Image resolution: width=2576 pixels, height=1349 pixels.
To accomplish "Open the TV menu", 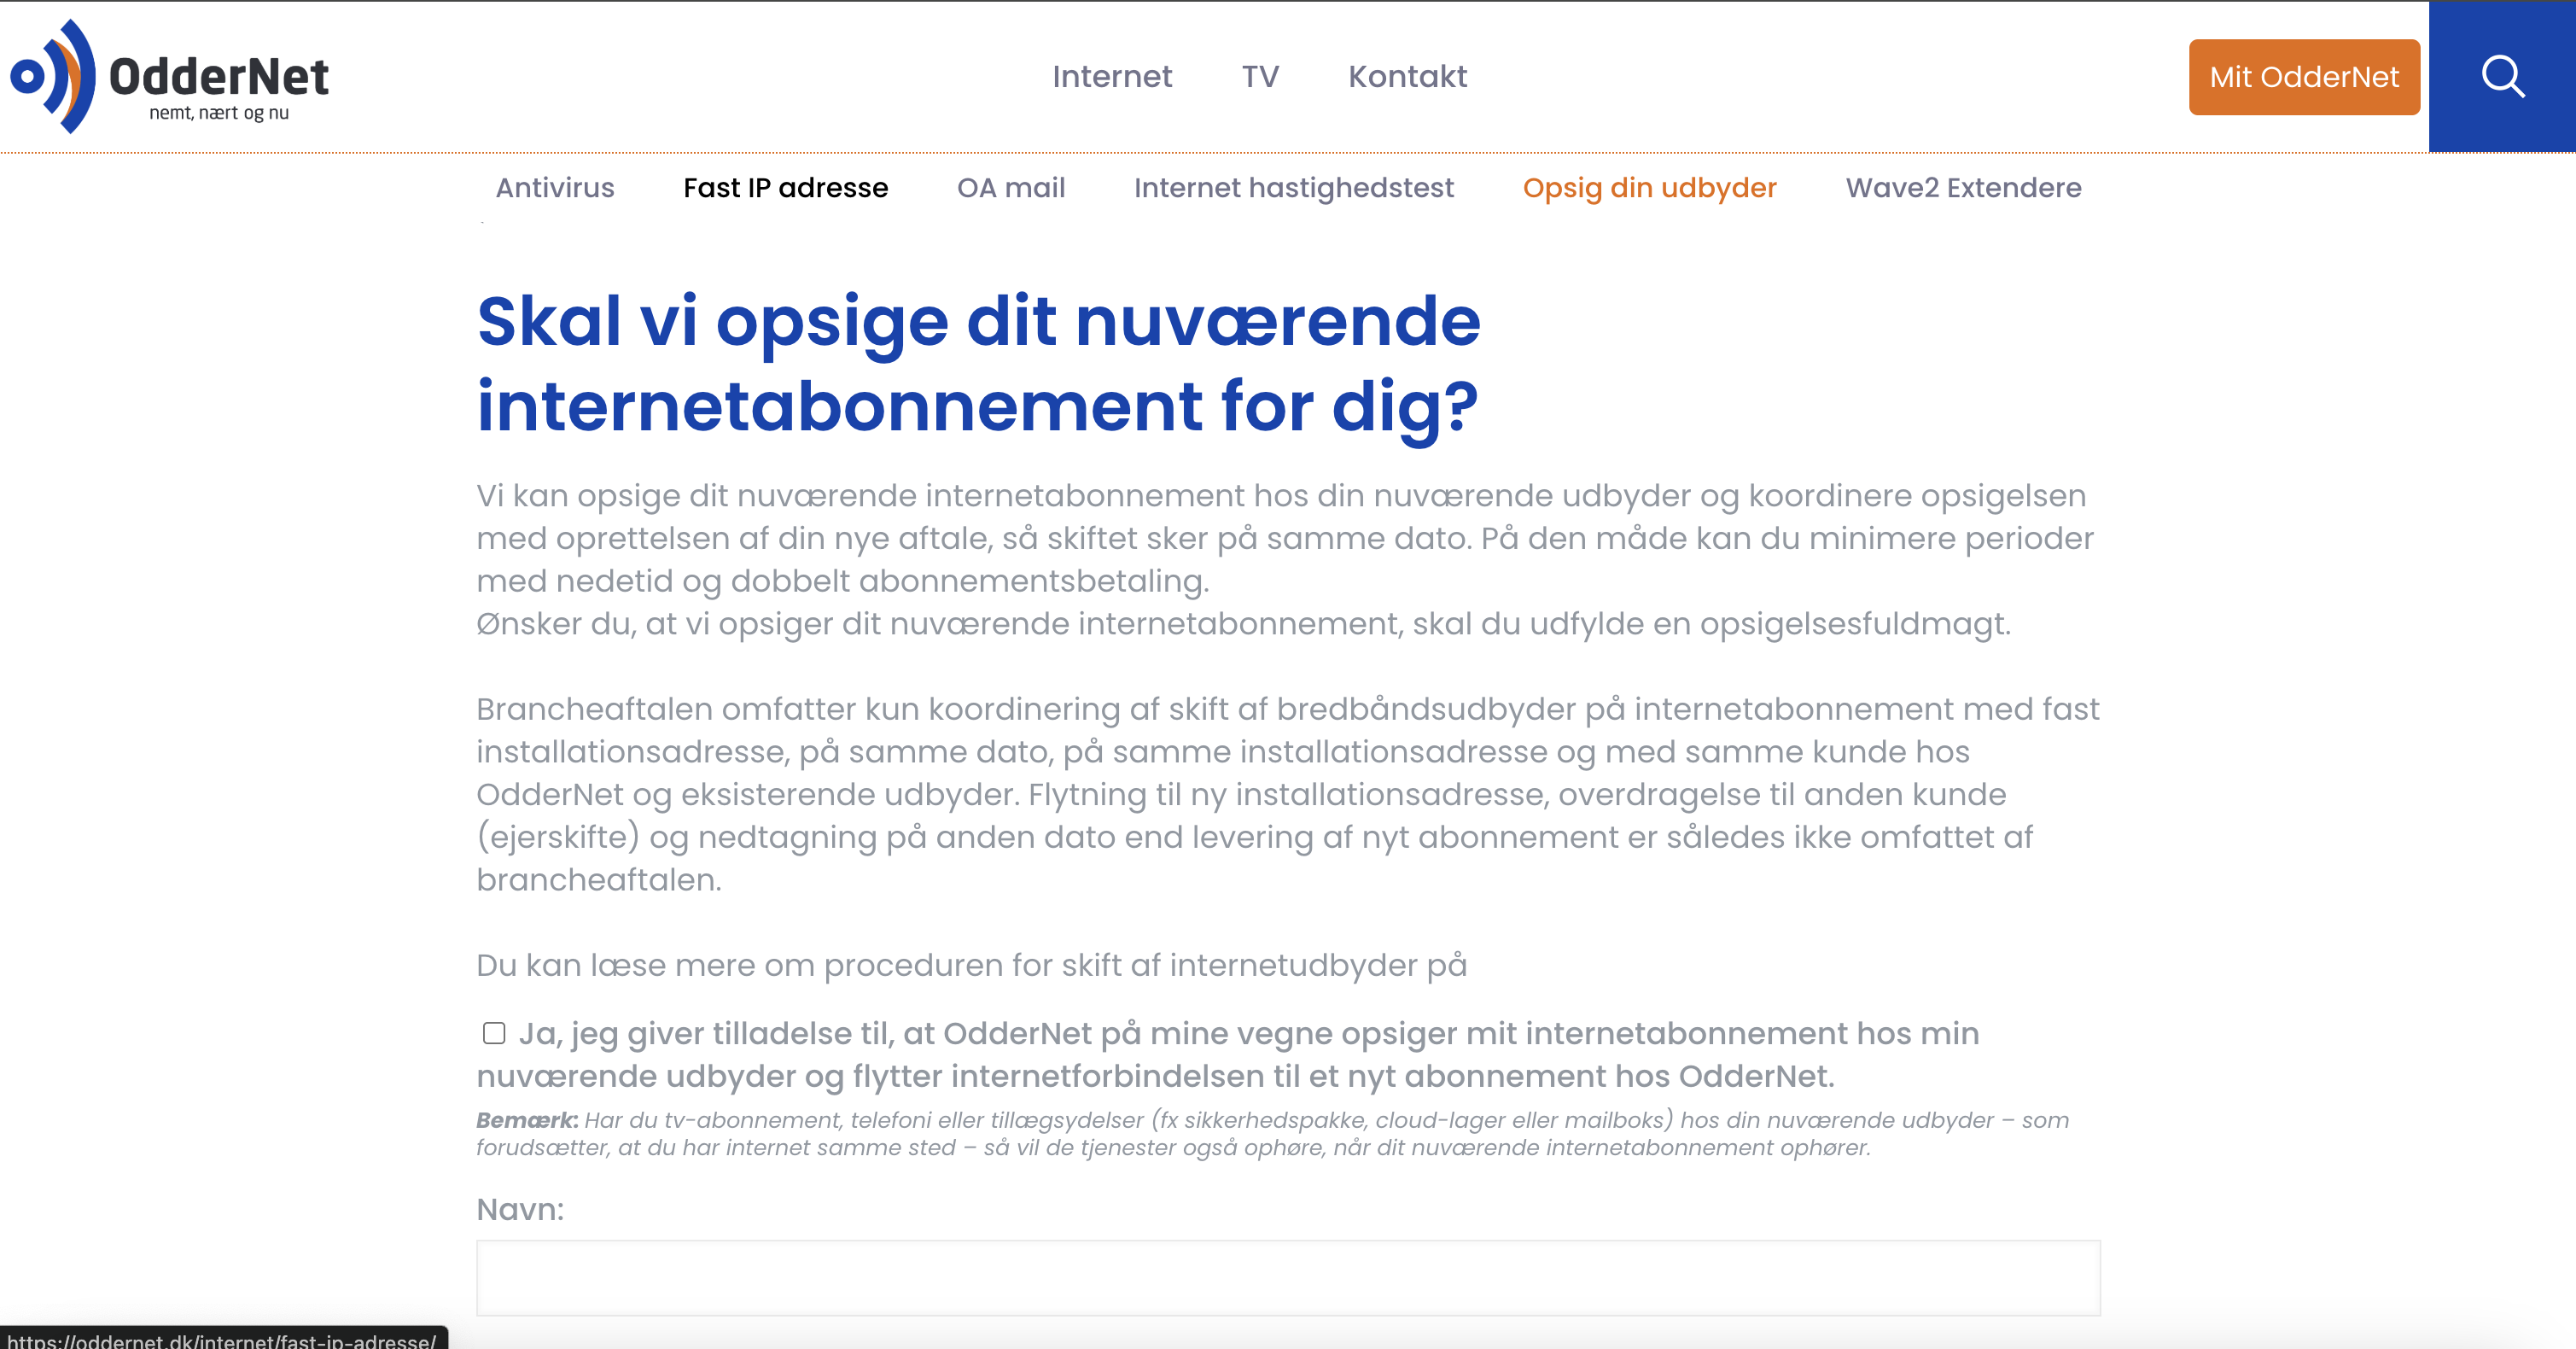I will (x=1260, y=76).
